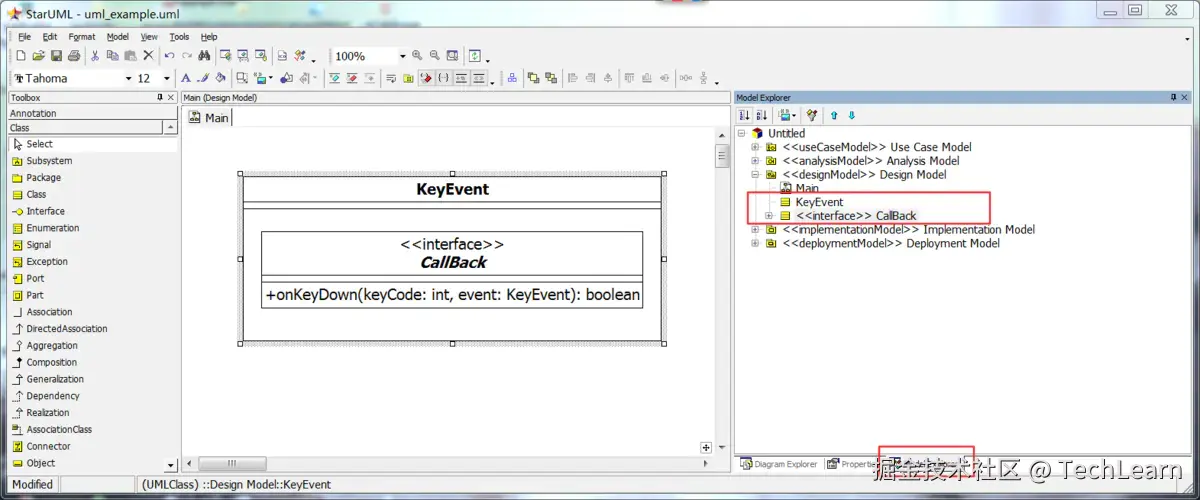Open the zoom percentage dropdown

pos(402,56)
